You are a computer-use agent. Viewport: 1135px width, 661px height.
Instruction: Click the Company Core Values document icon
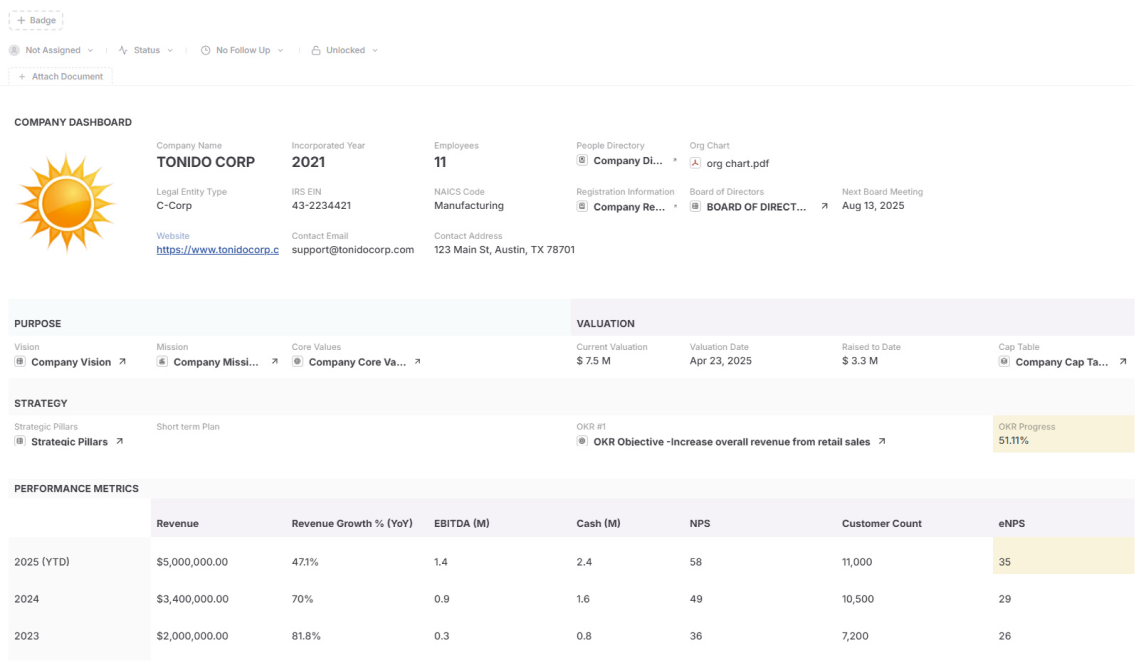[298, 361]
